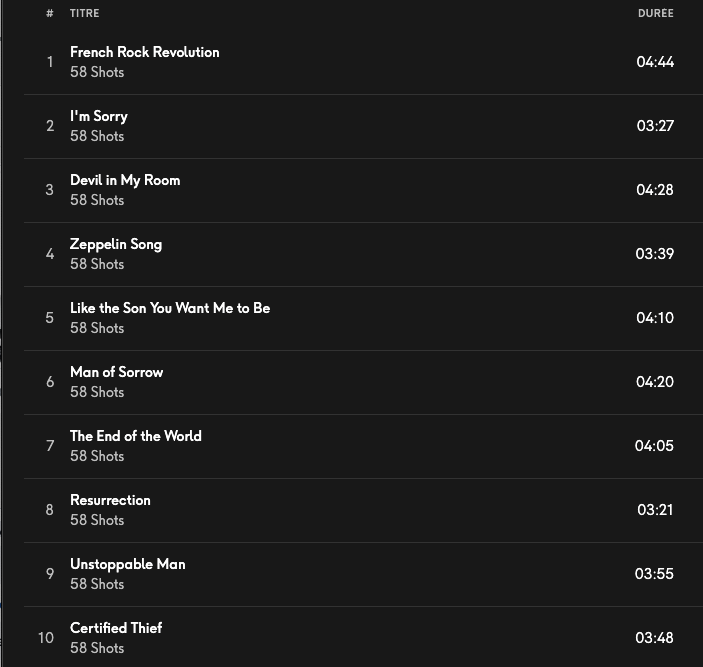Select the Zeppelin Song track
The height and width of the screenshot is (667, 703).
click(x=115, y=244)
